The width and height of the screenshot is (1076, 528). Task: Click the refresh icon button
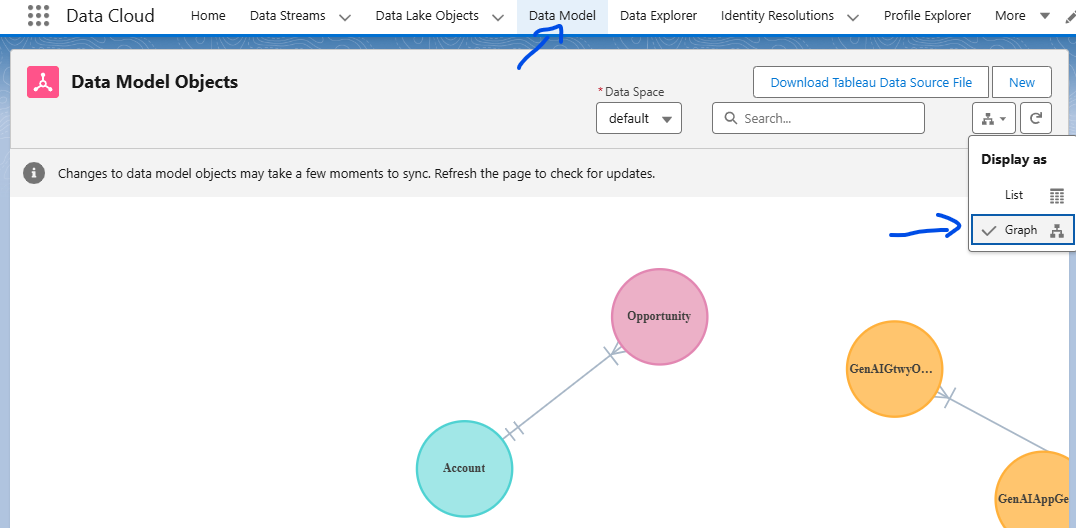(1036, 118)
